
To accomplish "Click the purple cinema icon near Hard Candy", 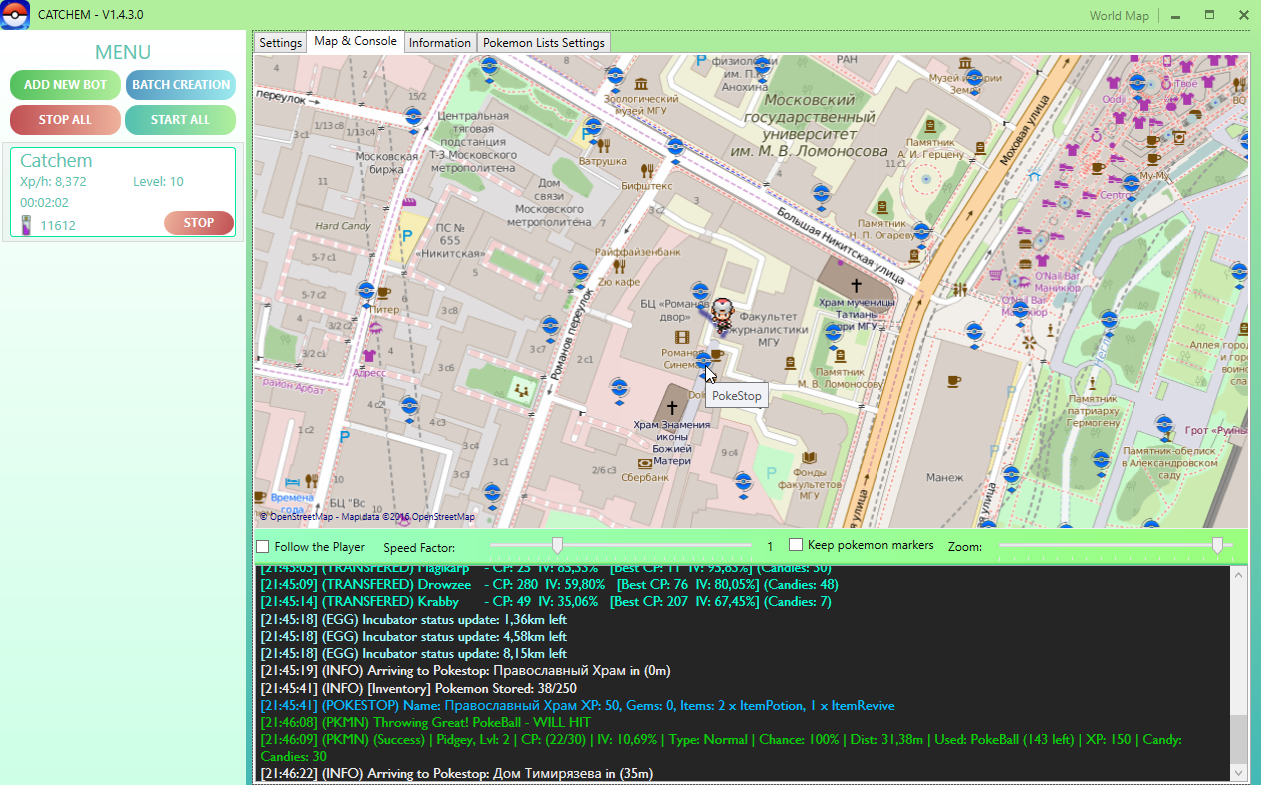I will tap(408, 202).
